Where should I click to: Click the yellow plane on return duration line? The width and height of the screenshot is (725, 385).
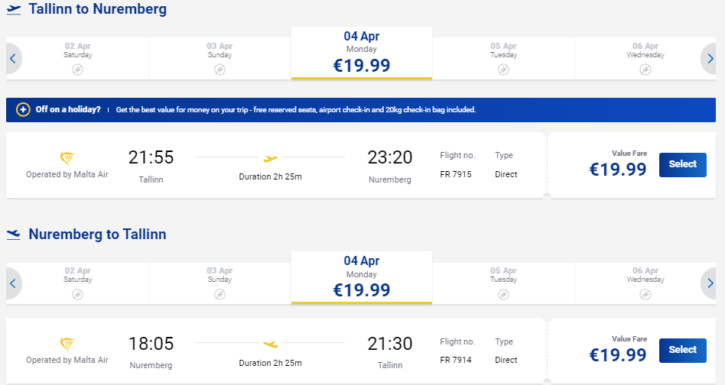pyautogui.click(x=270, y=344)
